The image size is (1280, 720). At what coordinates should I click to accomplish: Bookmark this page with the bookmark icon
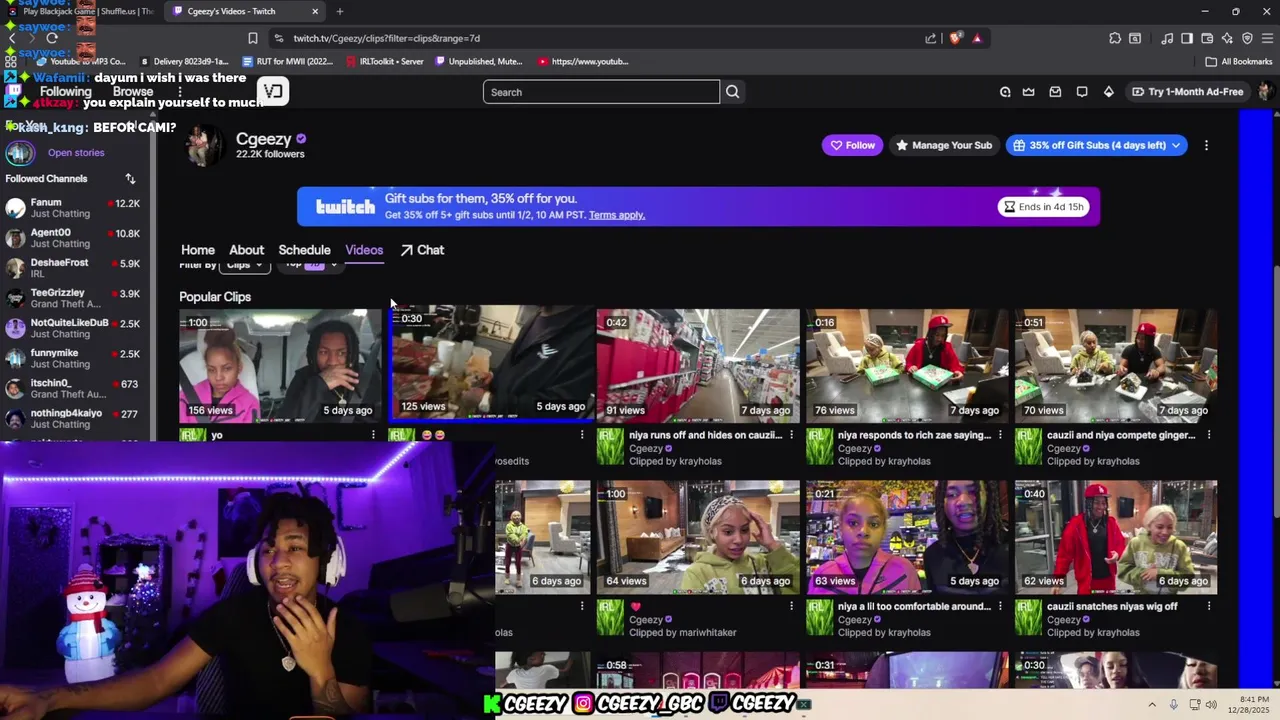[x=253, y=38]
